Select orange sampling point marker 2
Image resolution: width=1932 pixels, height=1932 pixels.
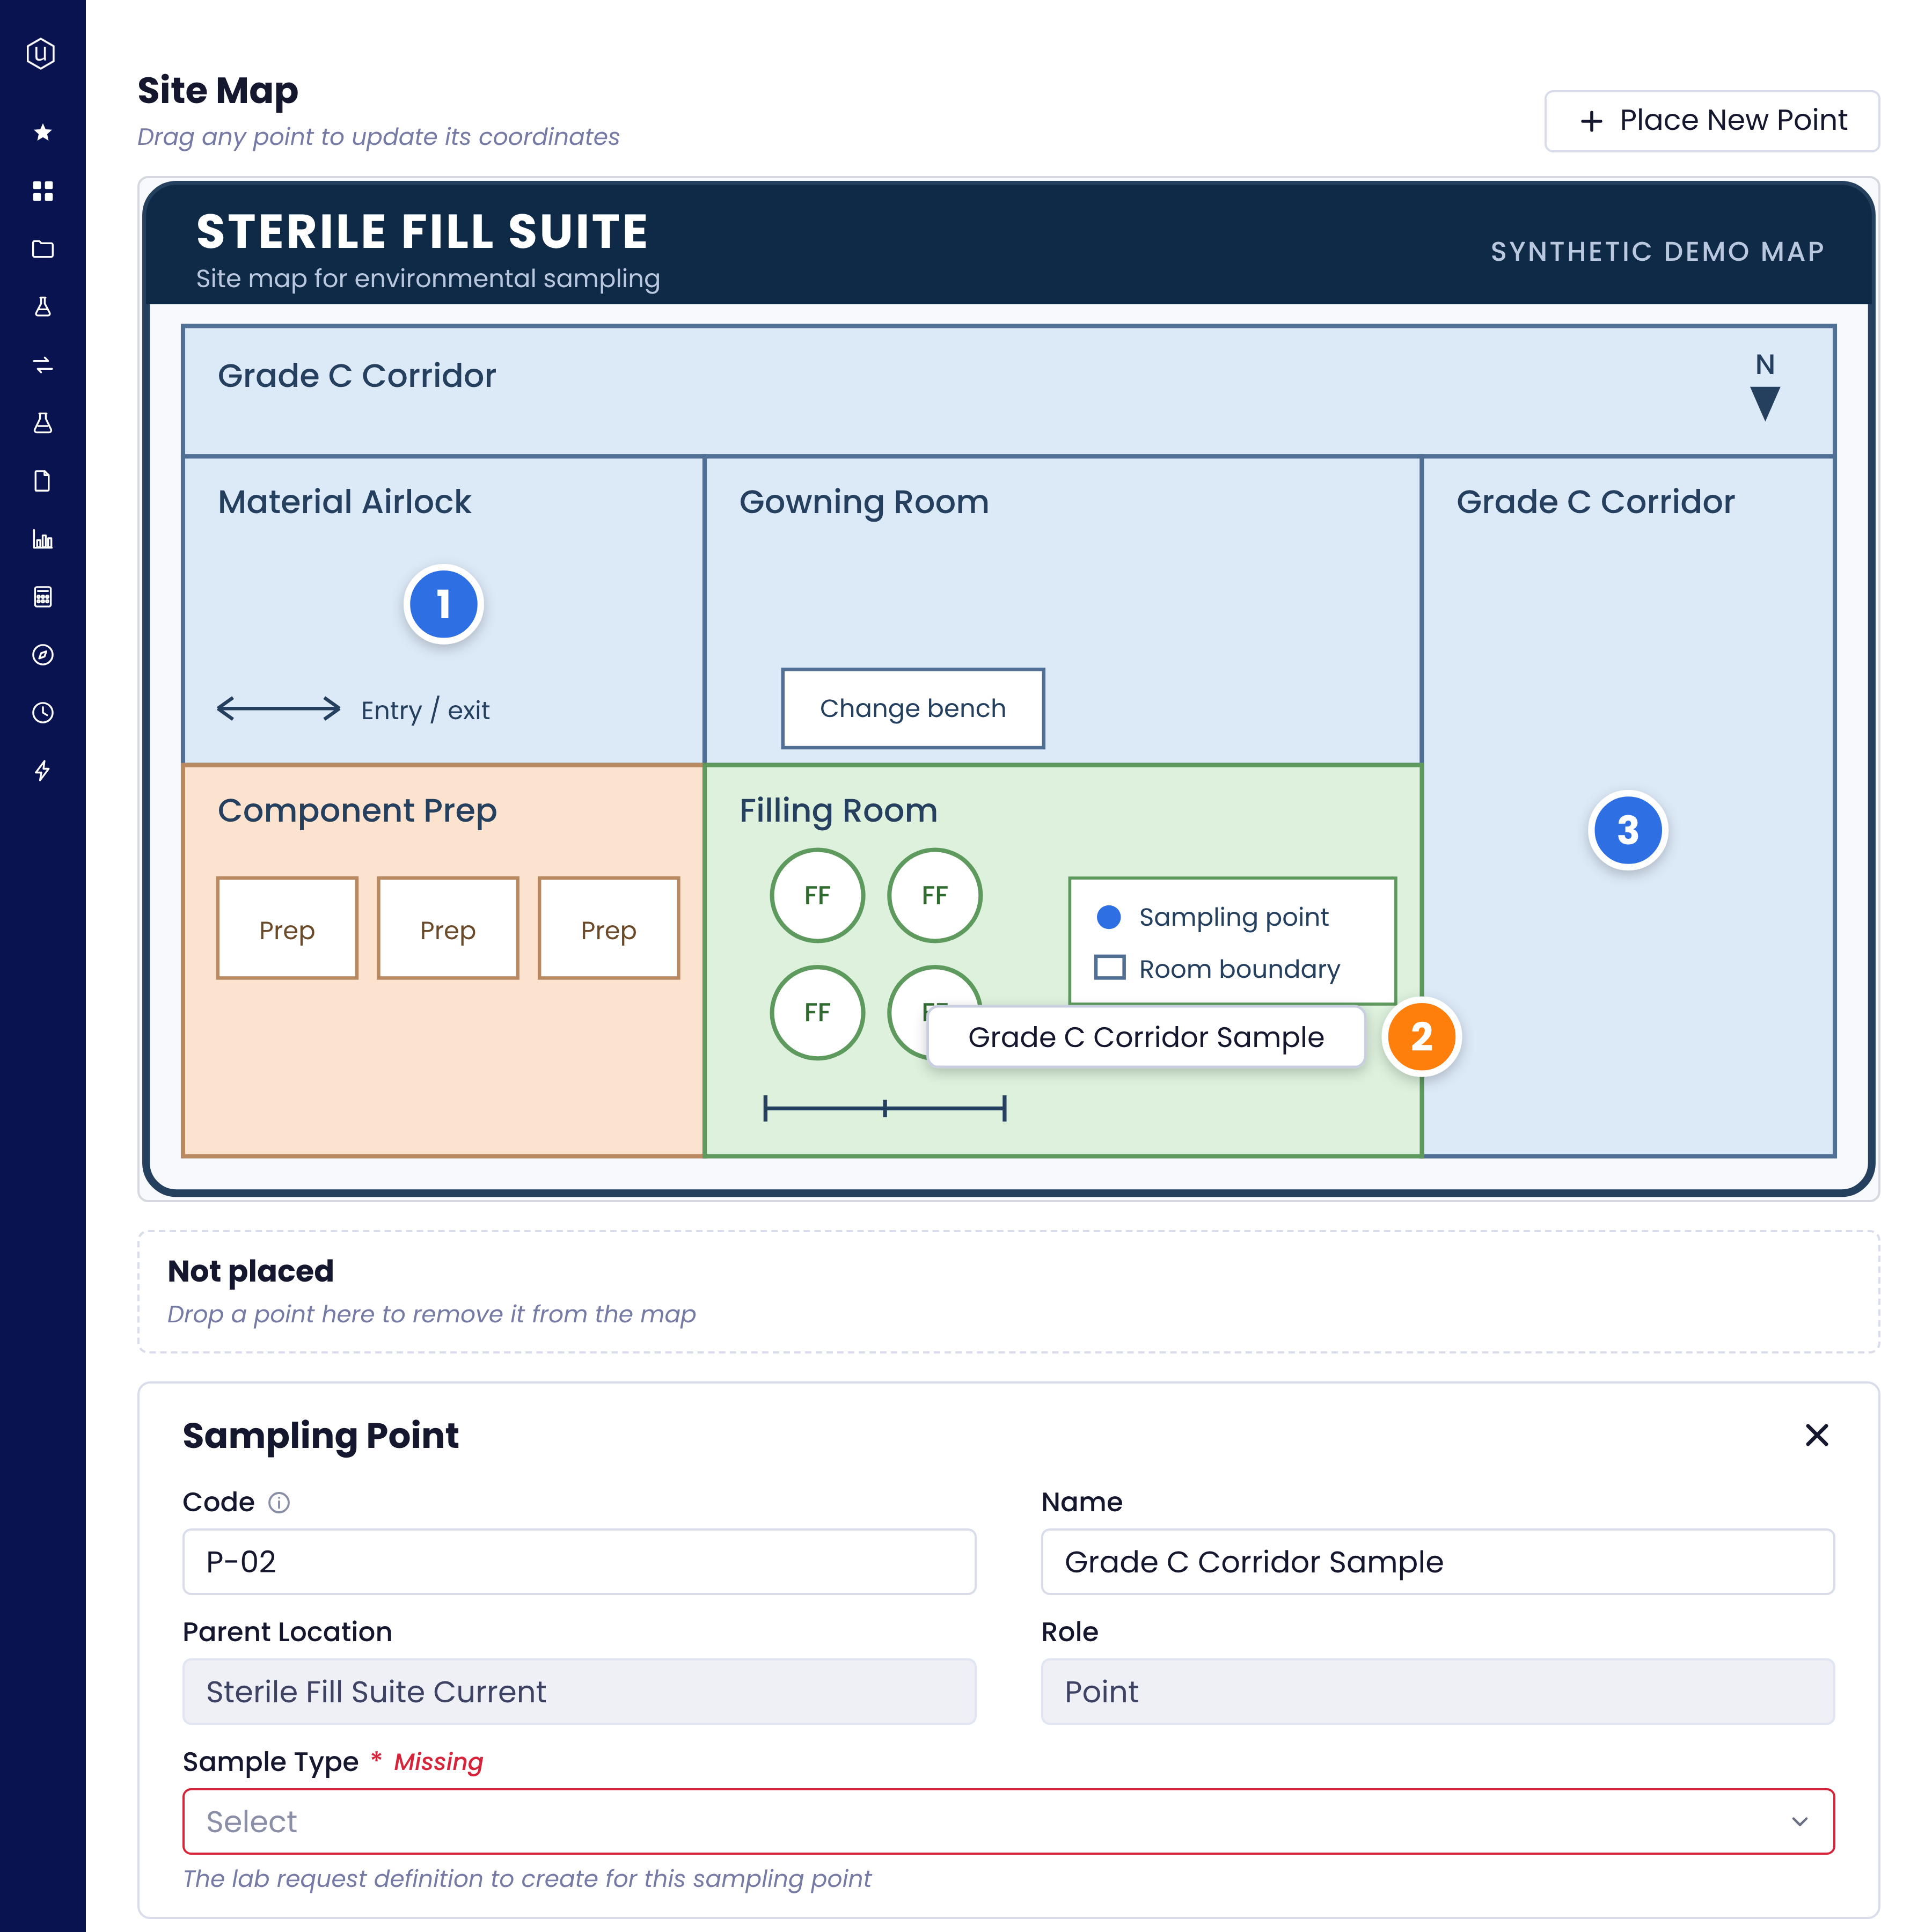pyautogui.click(x=1421, y=1036)
